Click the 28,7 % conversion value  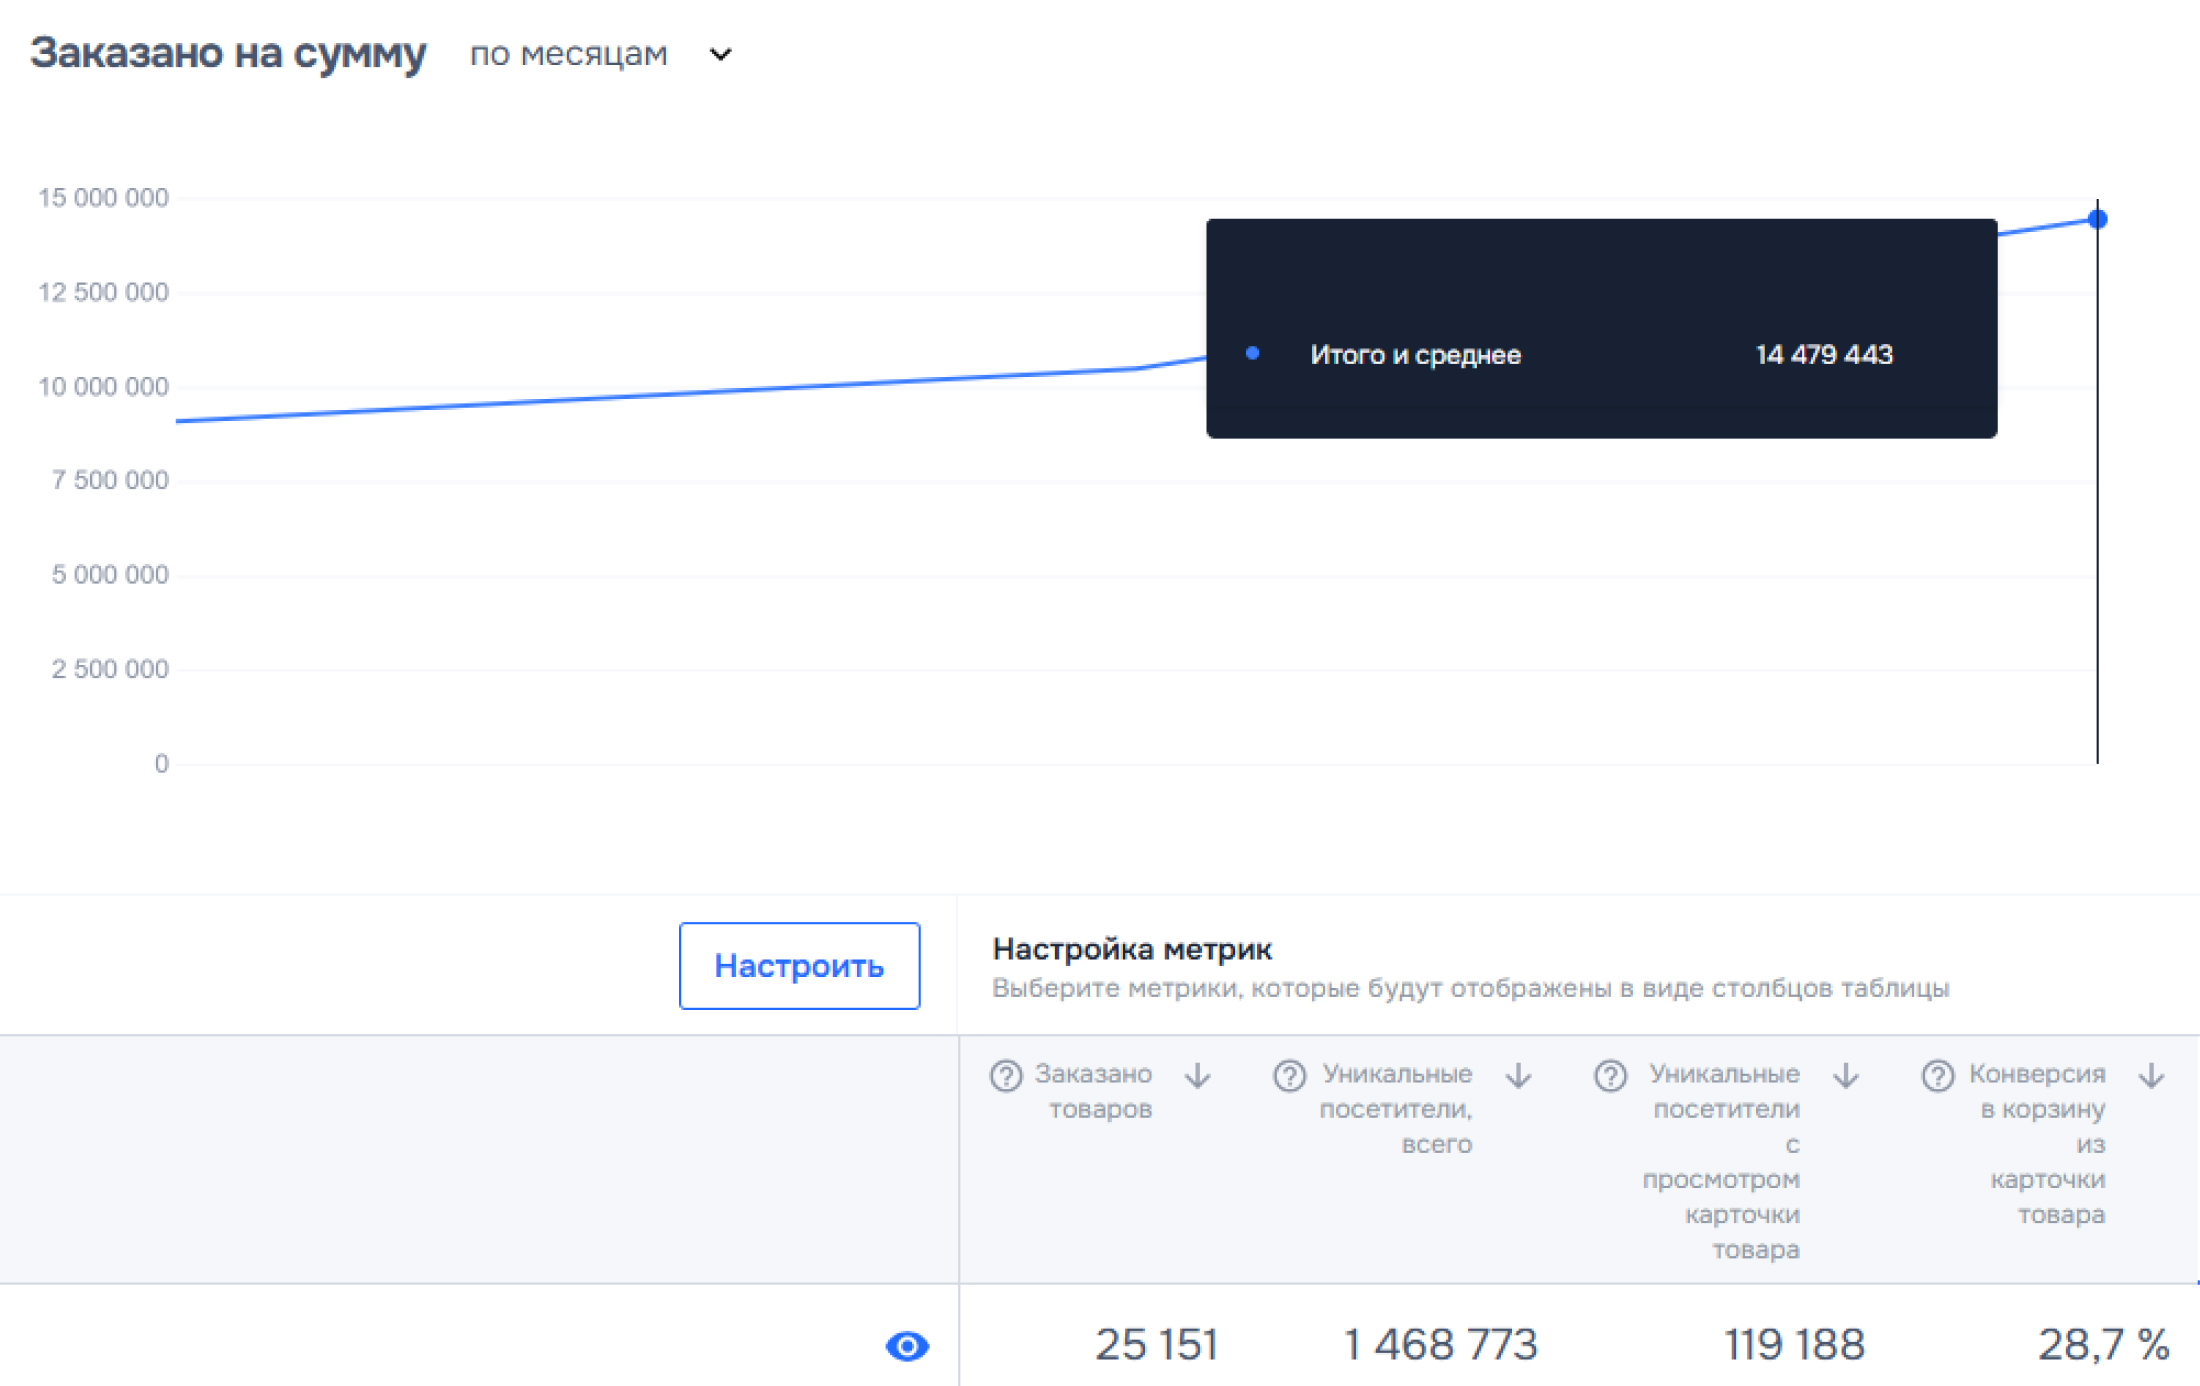click(x=2103, y=1345)
